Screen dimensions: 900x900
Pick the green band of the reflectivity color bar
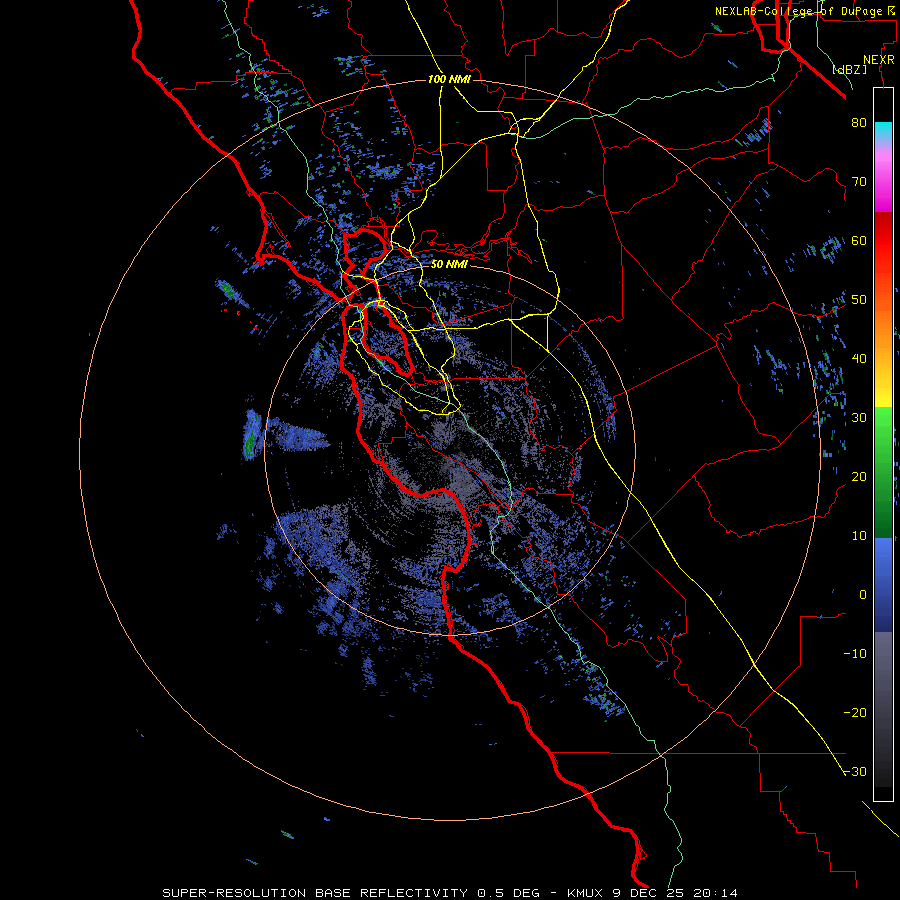tap(883, 472)
